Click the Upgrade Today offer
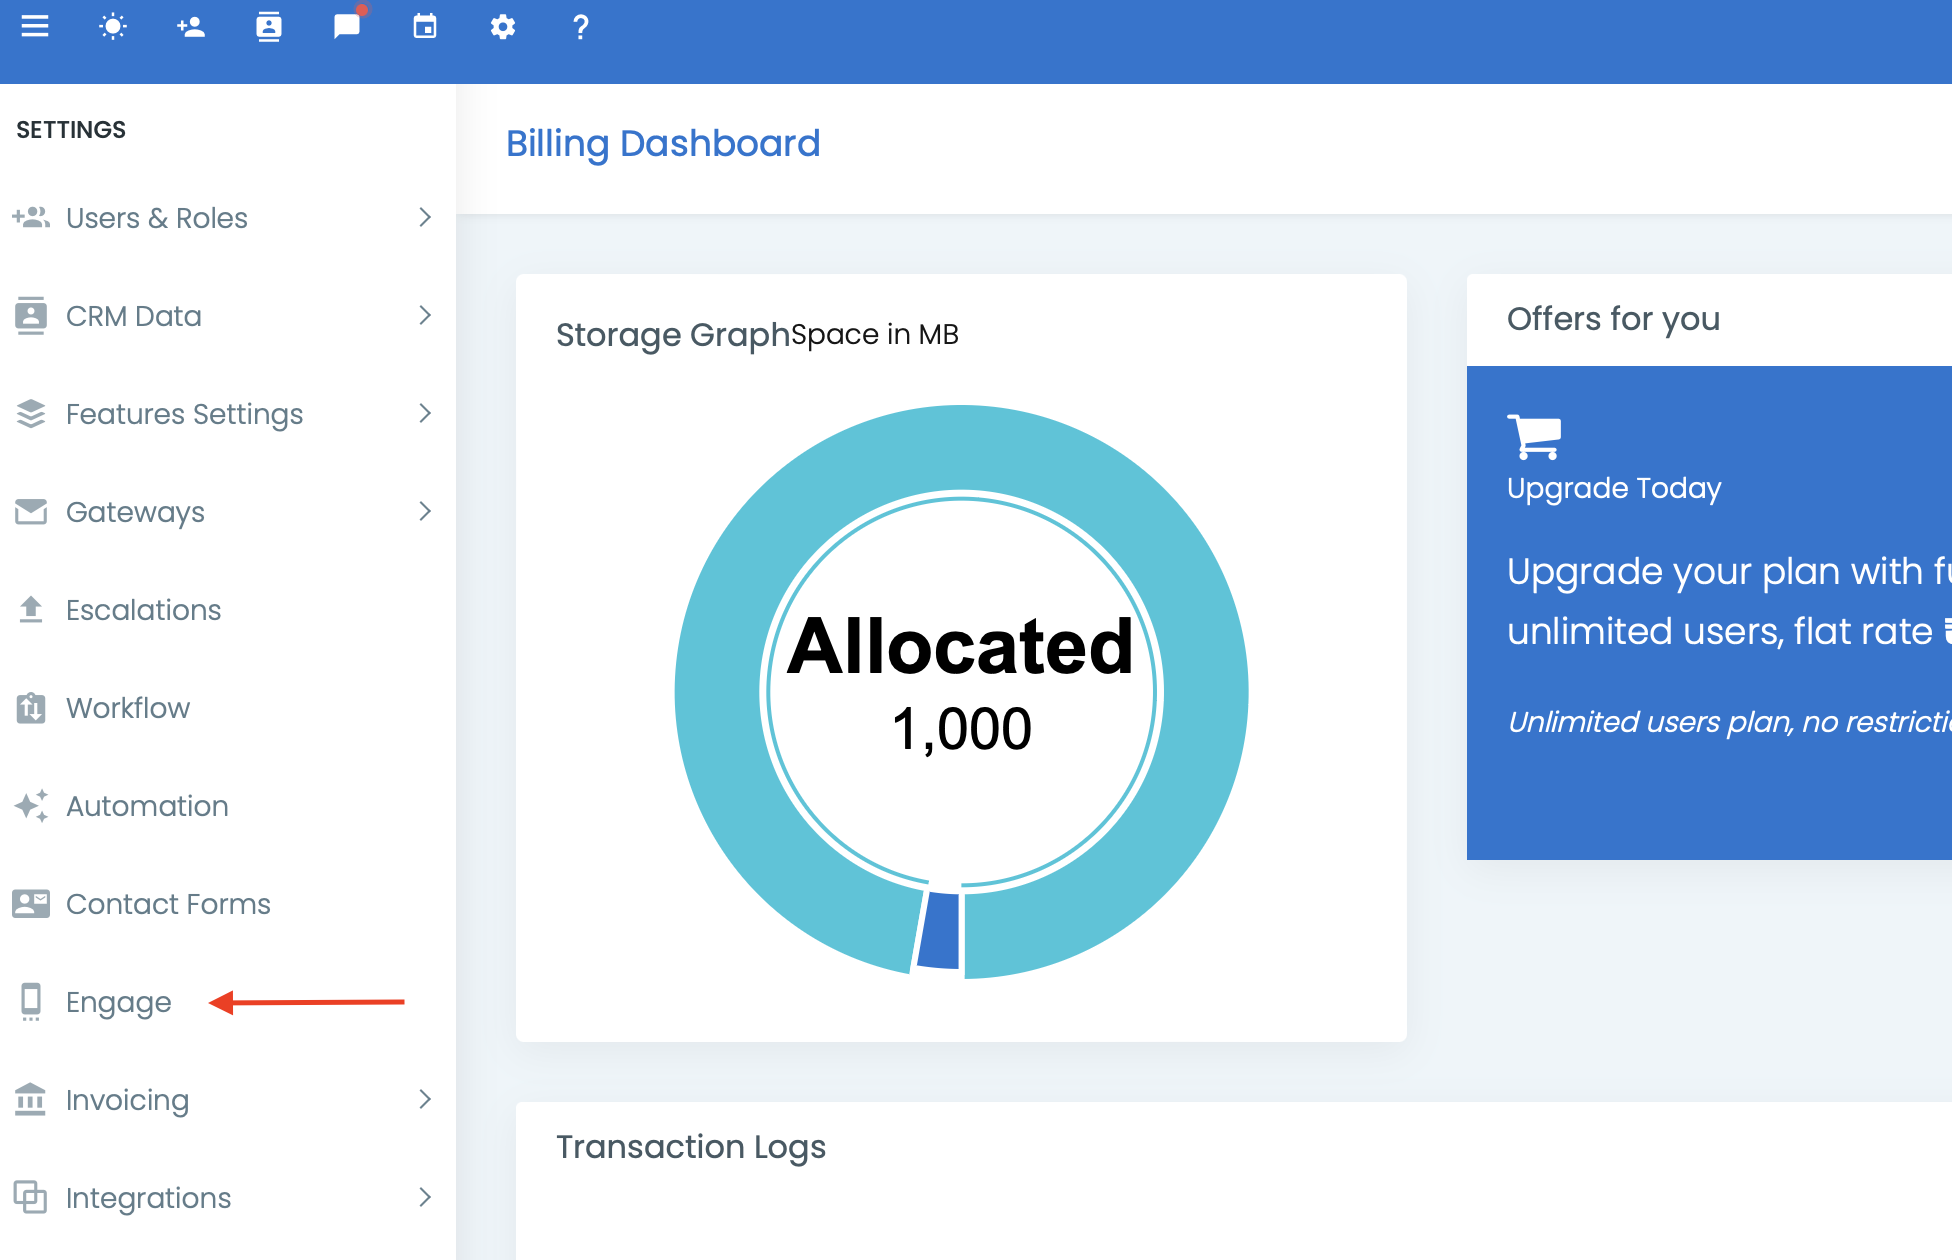The image size is (1952, 1260). point(1614,488)
